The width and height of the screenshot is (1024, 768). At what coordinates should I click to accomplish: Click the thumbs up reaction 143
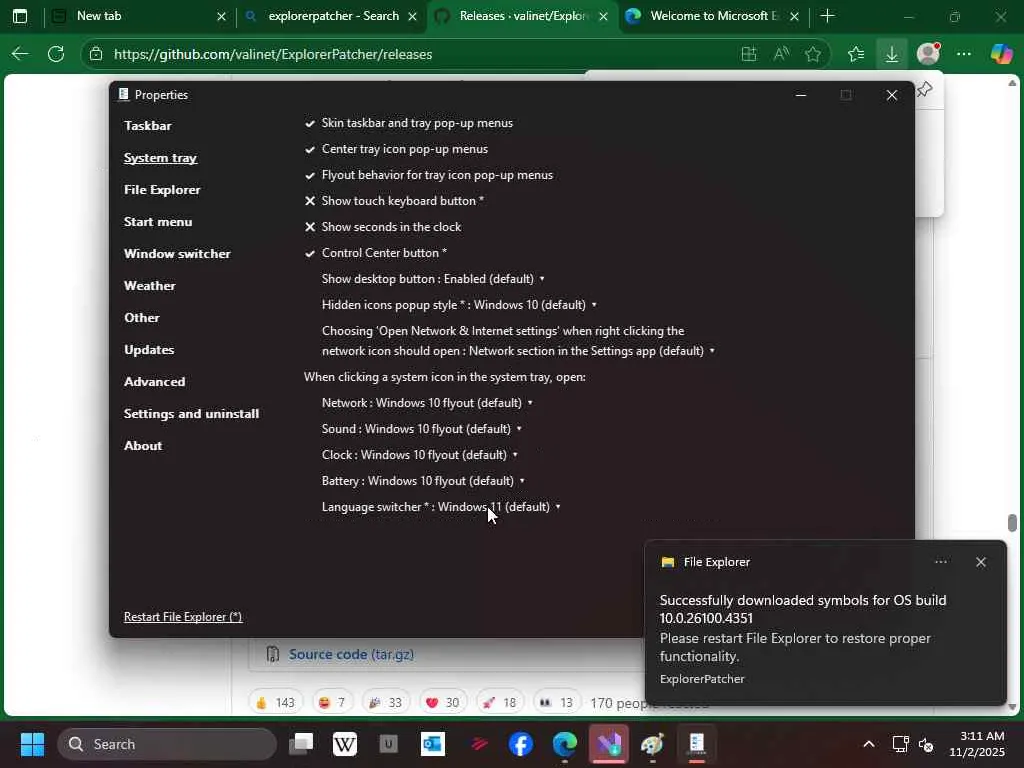[x=276, y=703]
